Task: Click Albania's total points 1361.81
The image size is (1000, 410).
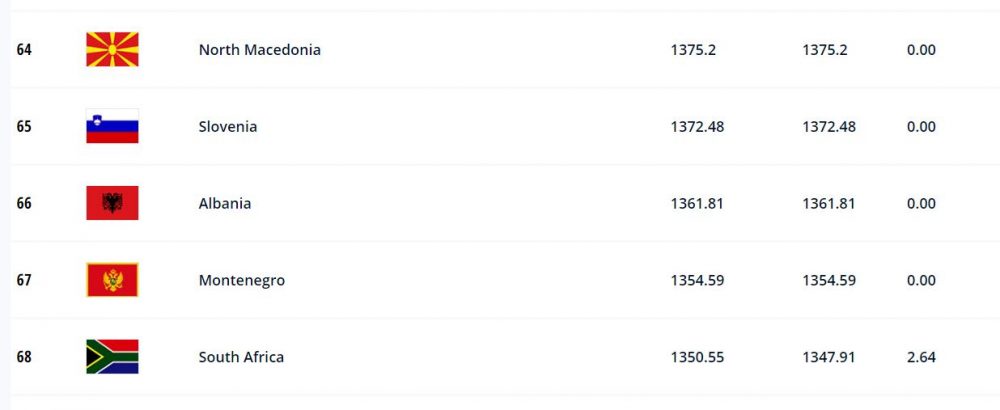Action: (696, 203)
